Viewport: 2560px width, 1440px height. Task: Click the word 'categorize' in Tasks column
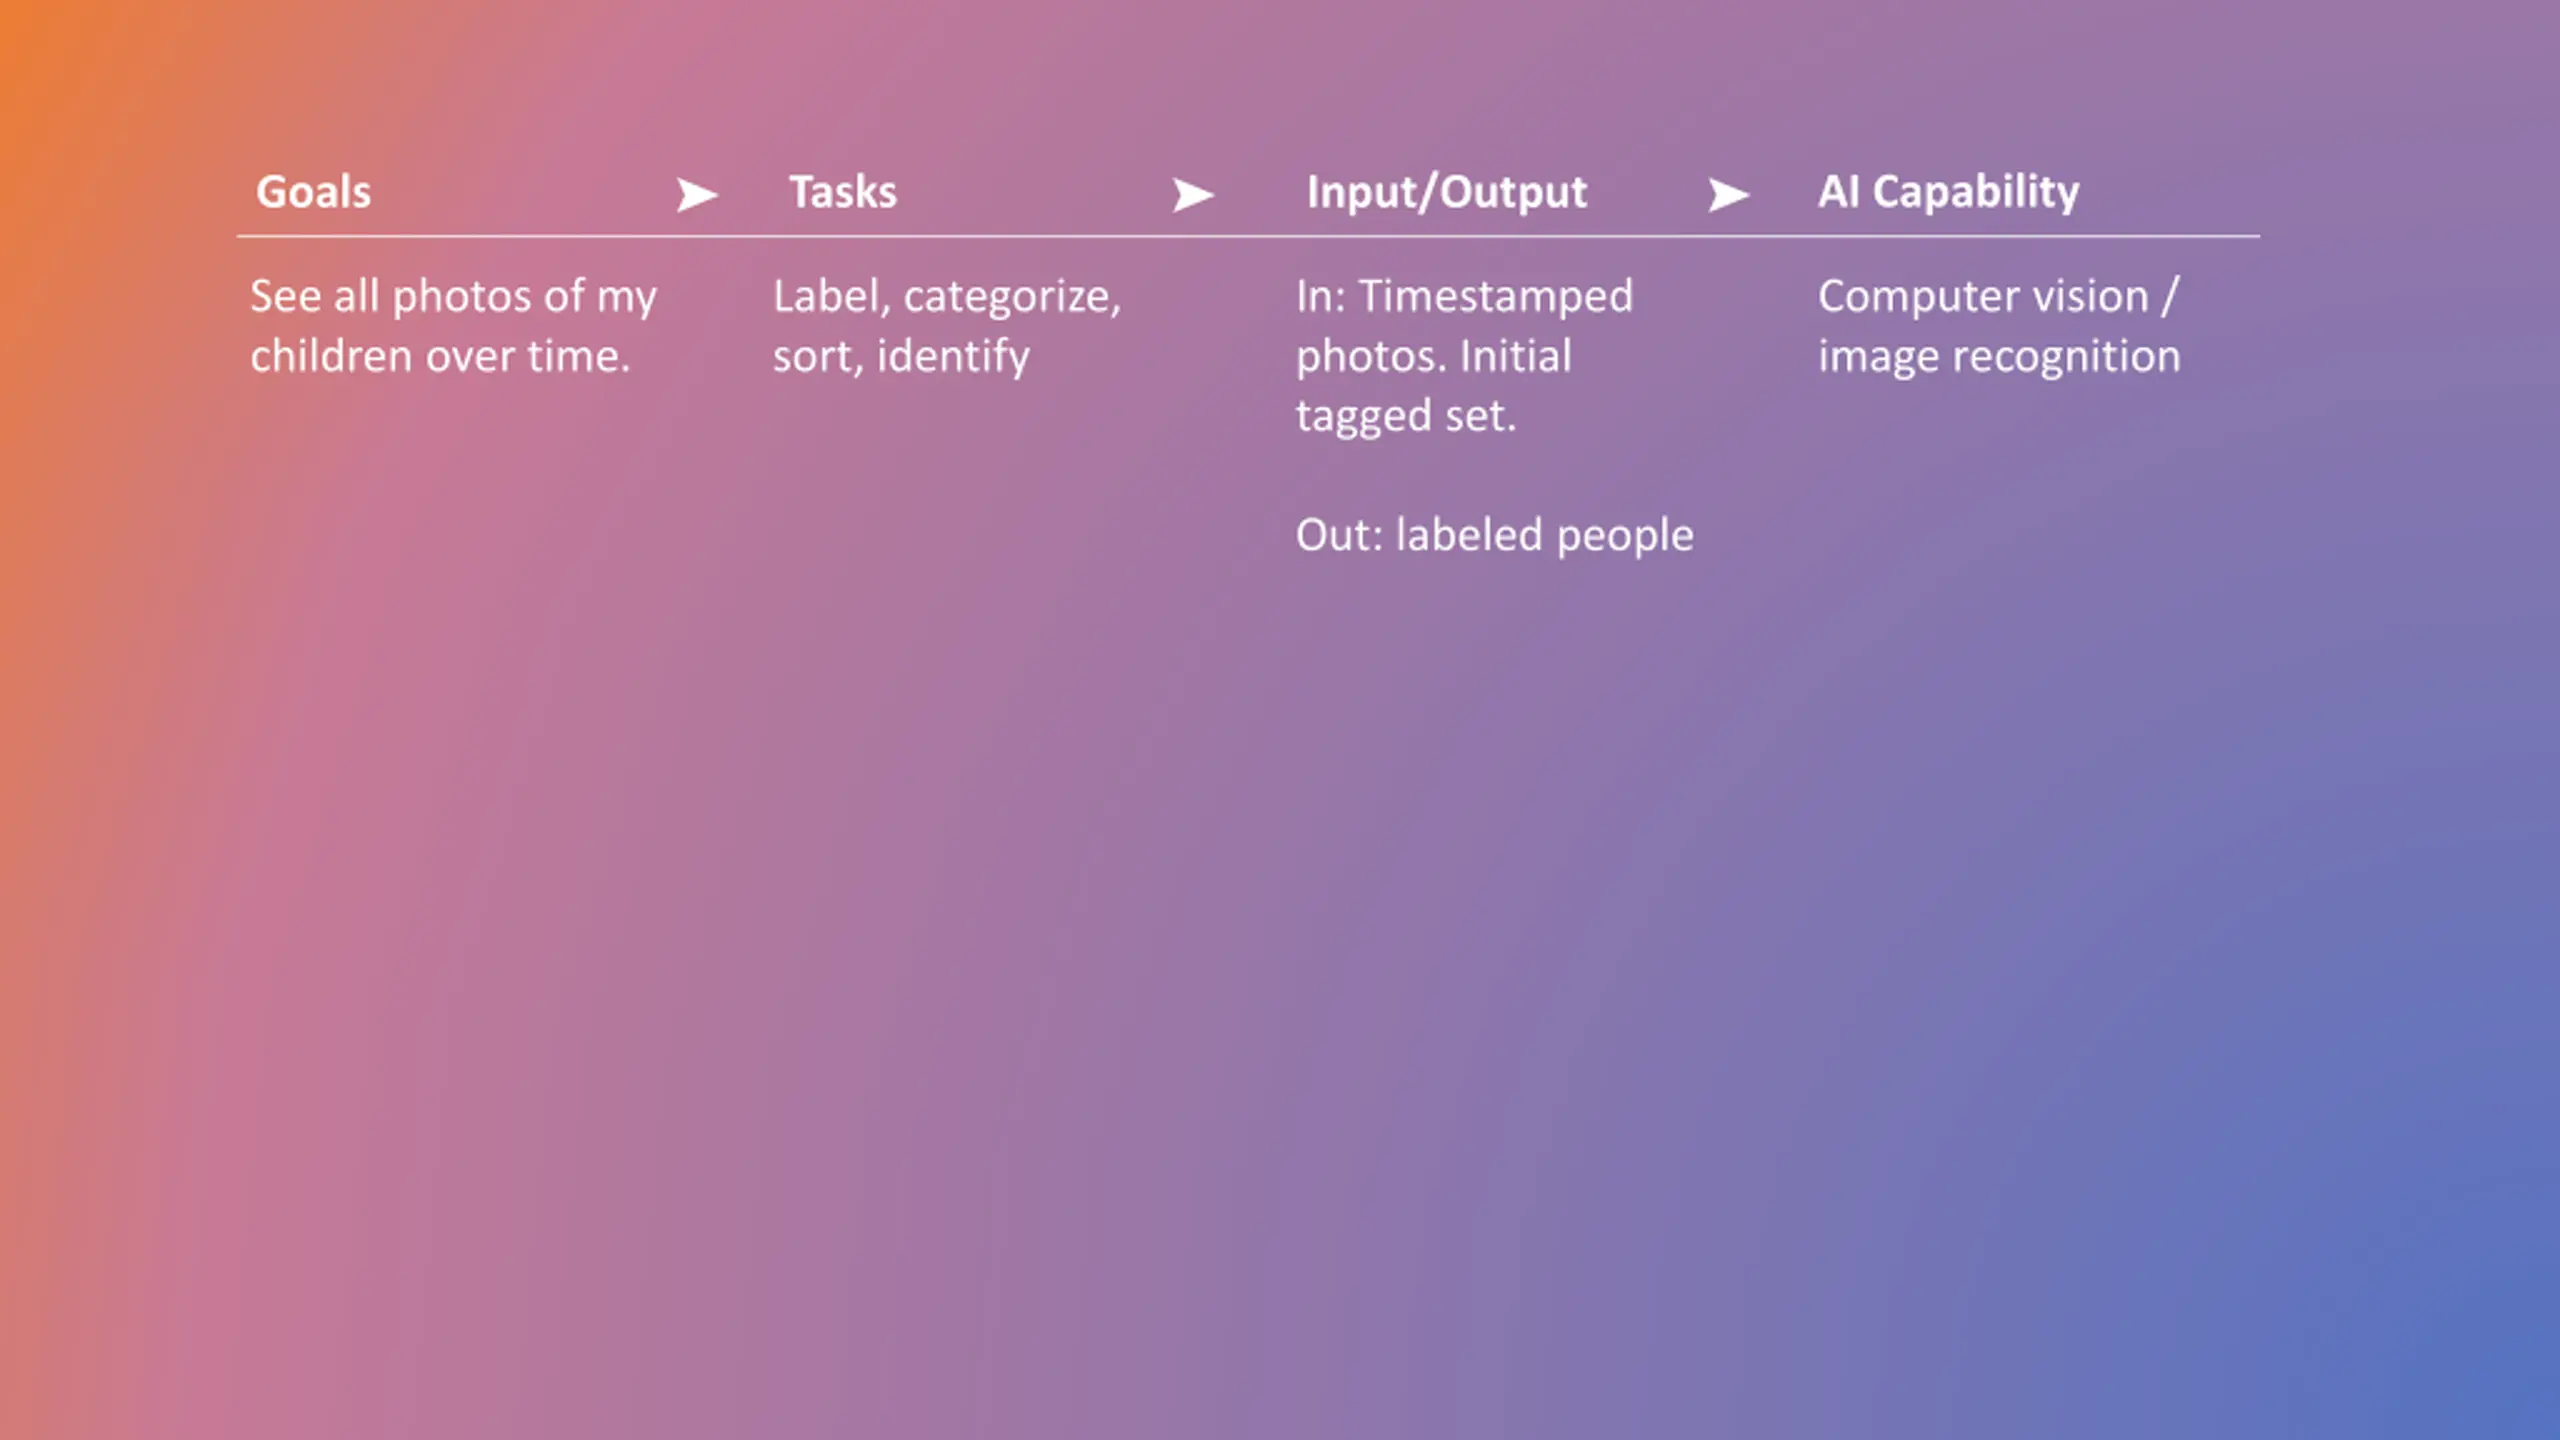(1012, 297)
